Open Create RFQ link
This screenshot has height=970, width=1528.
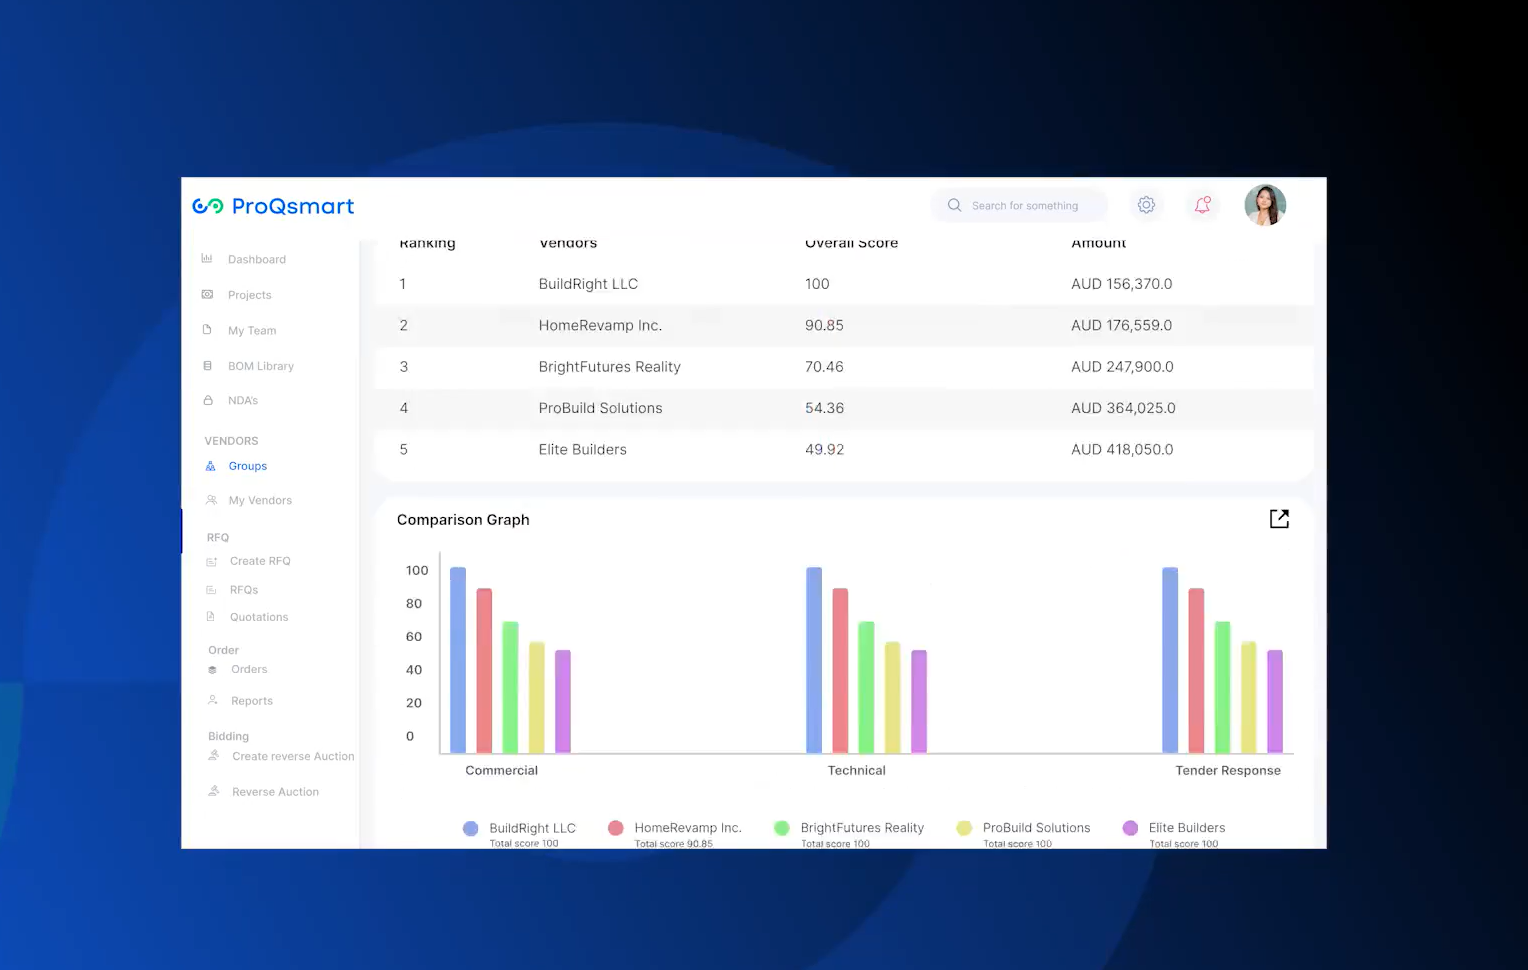click(260, 562)
